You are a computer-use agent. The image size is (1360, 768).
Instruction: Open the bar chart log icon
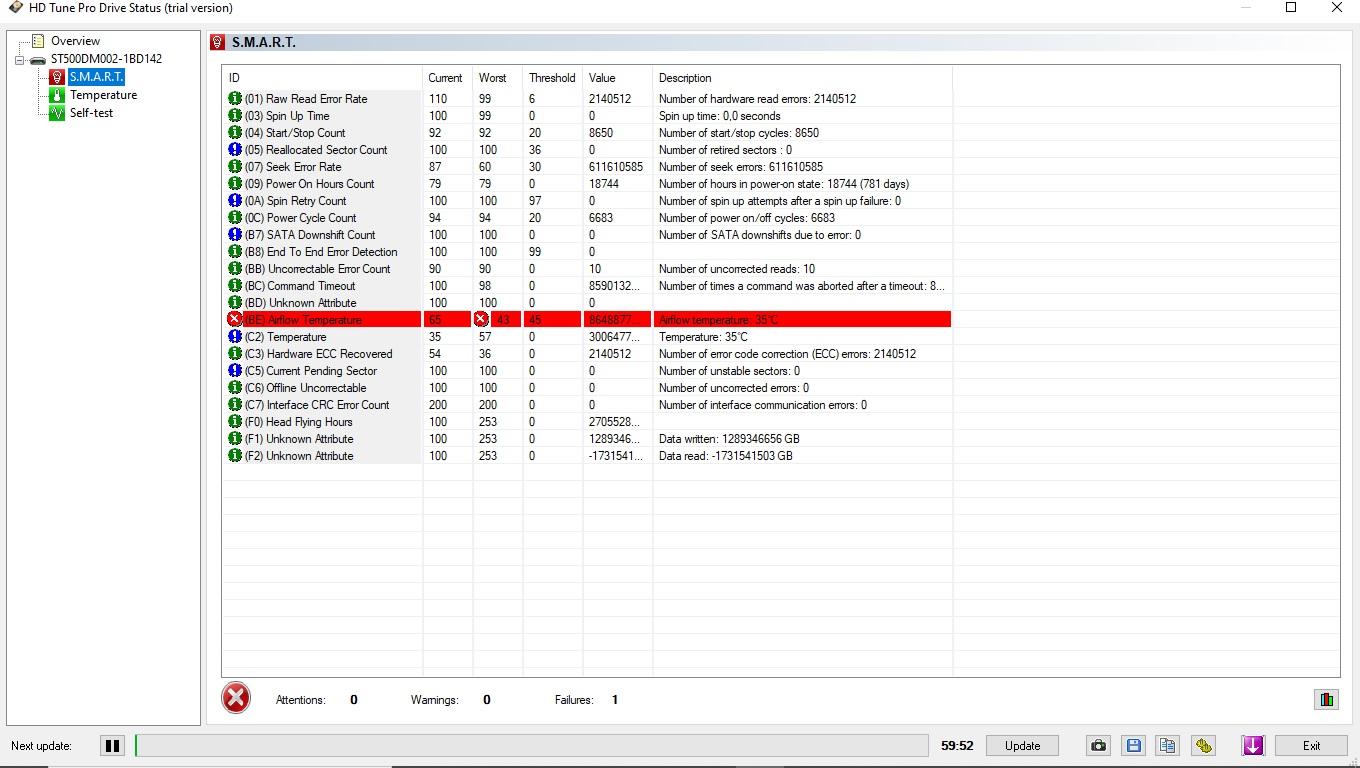point(1326,700)
